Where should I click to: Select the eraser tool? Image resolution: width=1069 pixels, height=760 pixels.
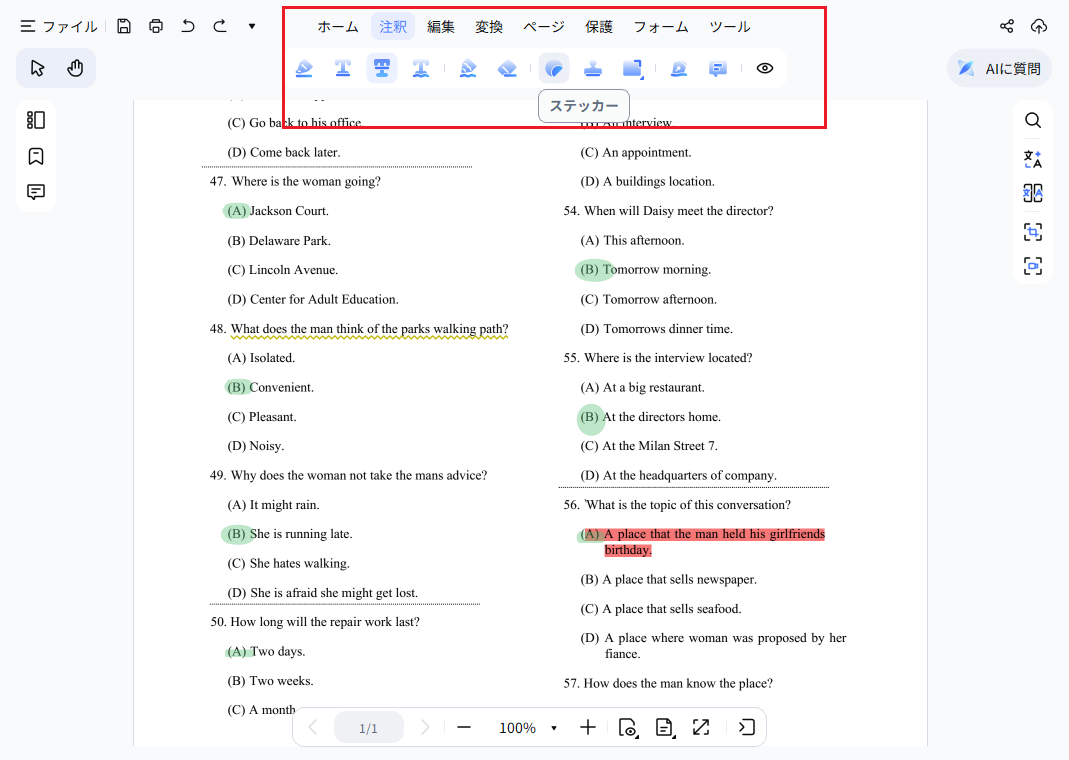point(507,68)
